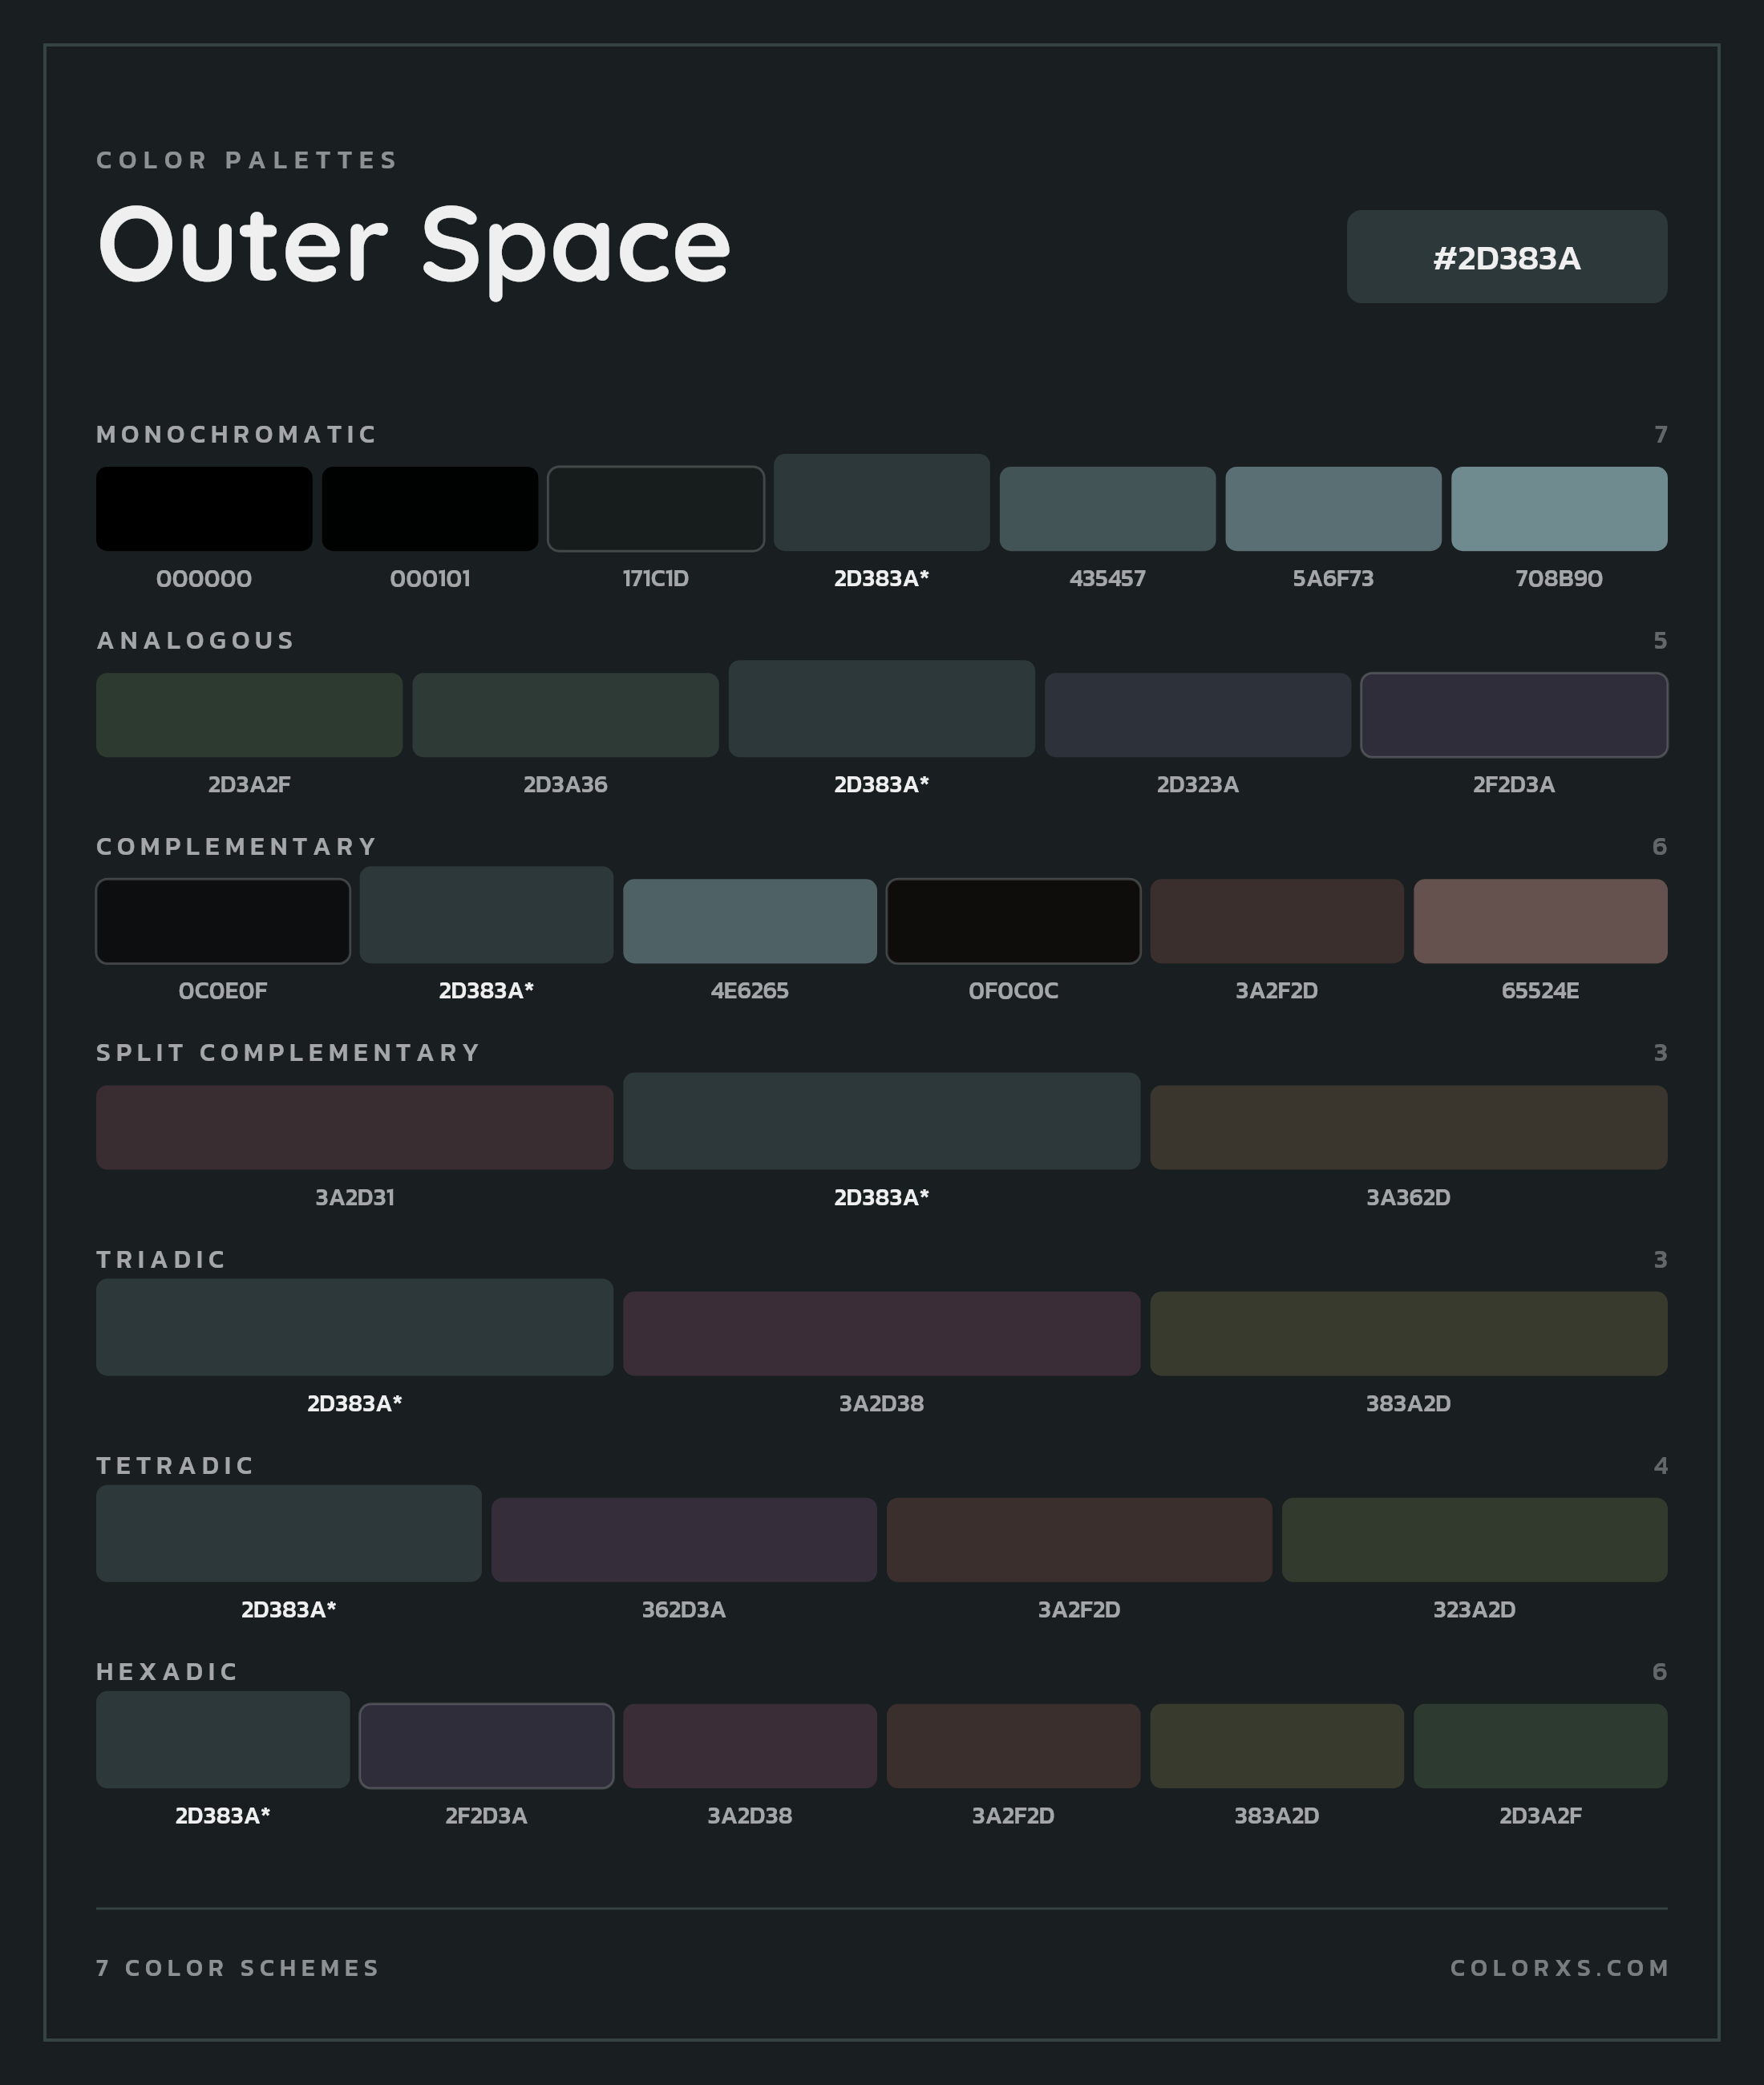
Task: Click the ANALOGOUS section heading
Action: click(x=195, y=640)
